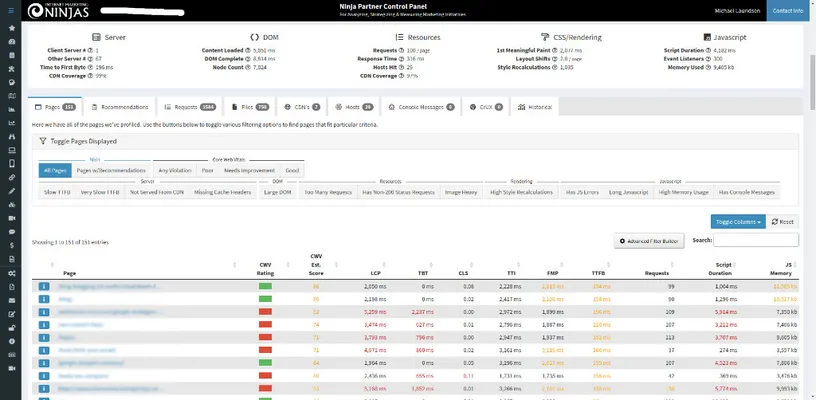Enable the Image Heavy filter
The image size is (816, 400).
(462, 191)
